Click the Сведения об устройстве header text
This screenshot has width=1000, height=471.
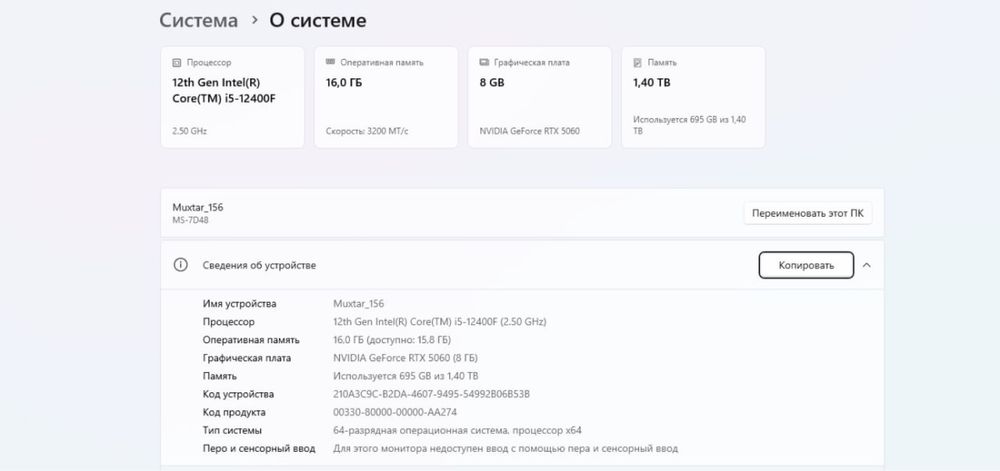259,265
